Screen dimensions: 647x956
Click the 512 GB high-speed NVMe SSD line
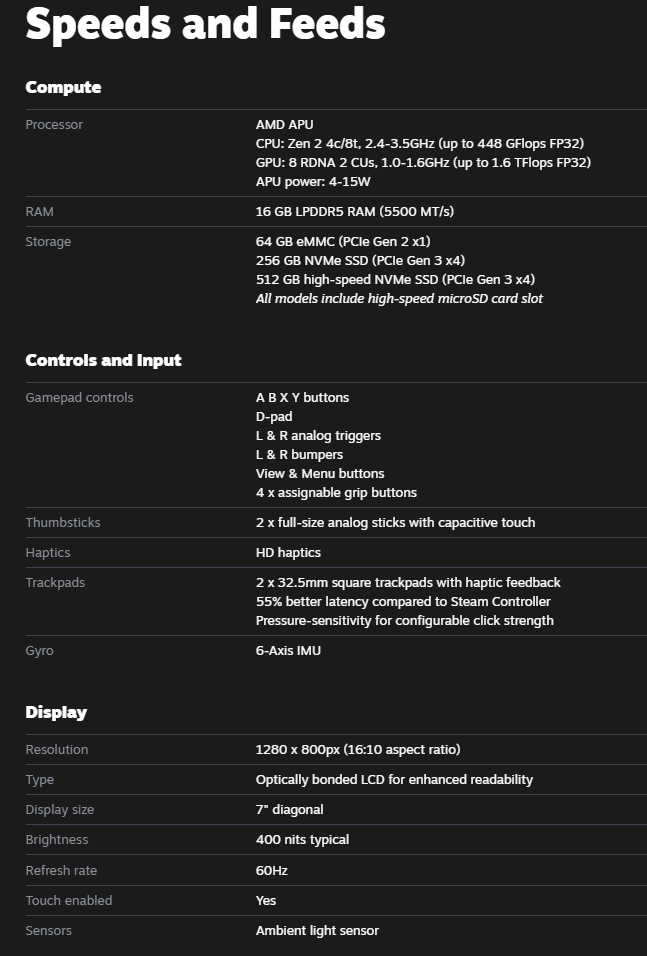coord(395,280)
